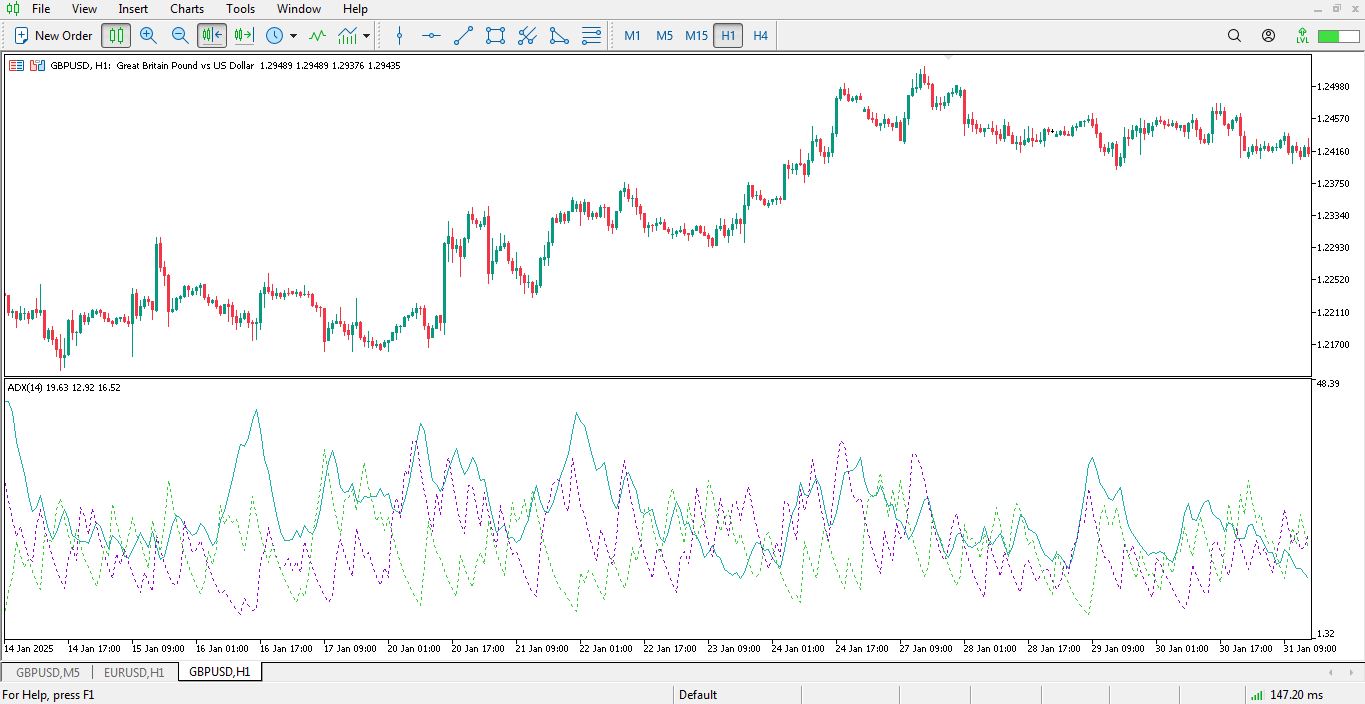1365x704 pixels.
Task: Switch to the EURUSD,H1 chart tab
Action: [134, 672]
